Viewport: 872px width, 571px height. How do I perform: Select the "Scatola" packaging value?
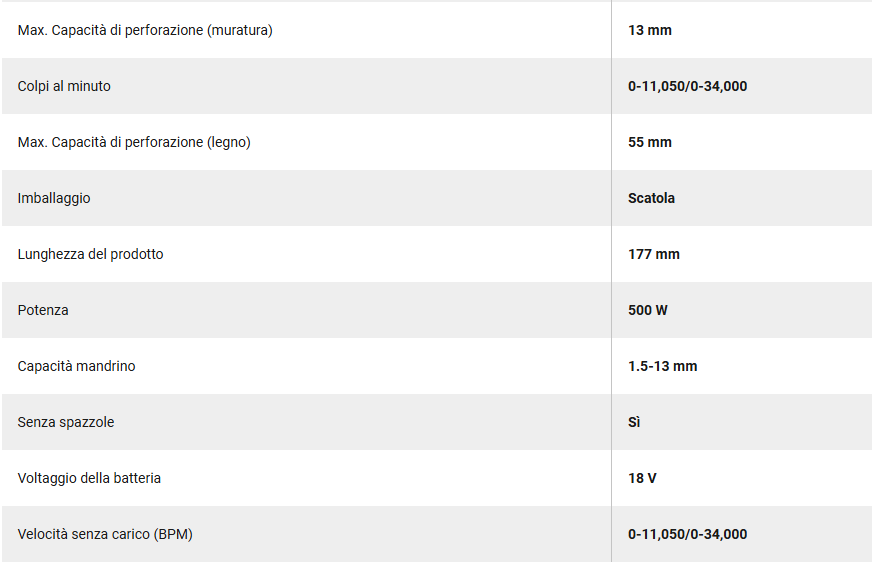(651, 198)
